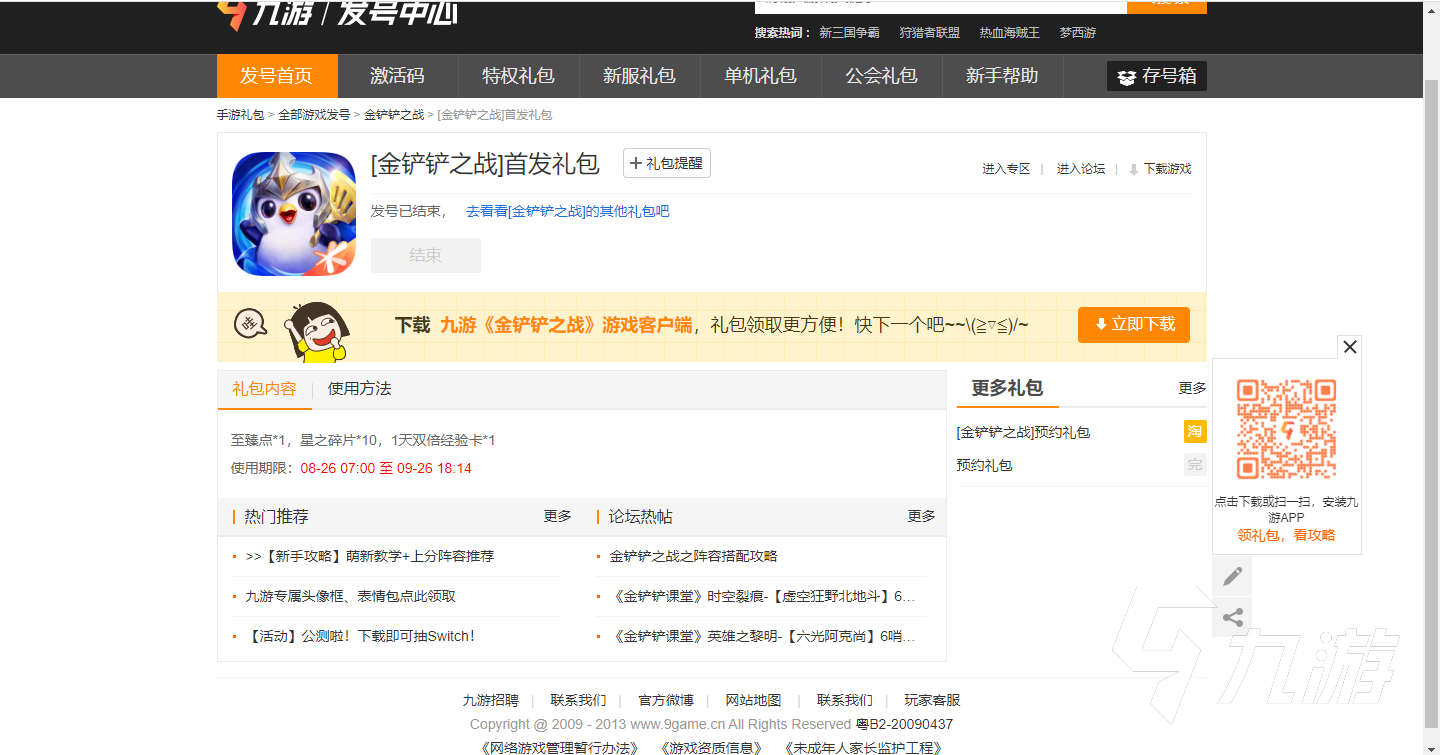1440x755 pixels.
Task: Open post 英雄之黎明-【六光阿克尚】
Action: 762,636
